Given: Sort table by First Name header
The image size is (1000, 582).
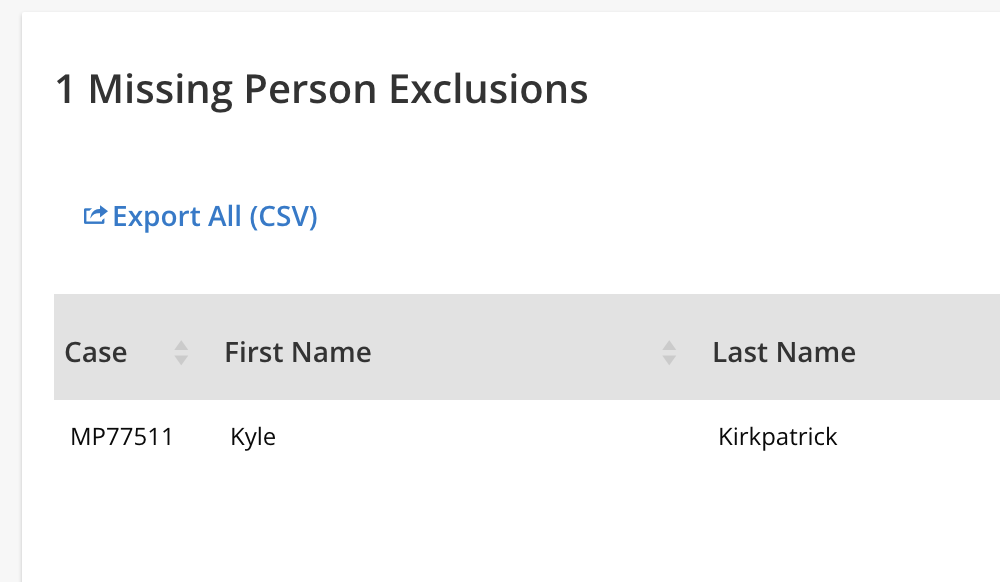Looking at the screenshot, I should point(298,352).
